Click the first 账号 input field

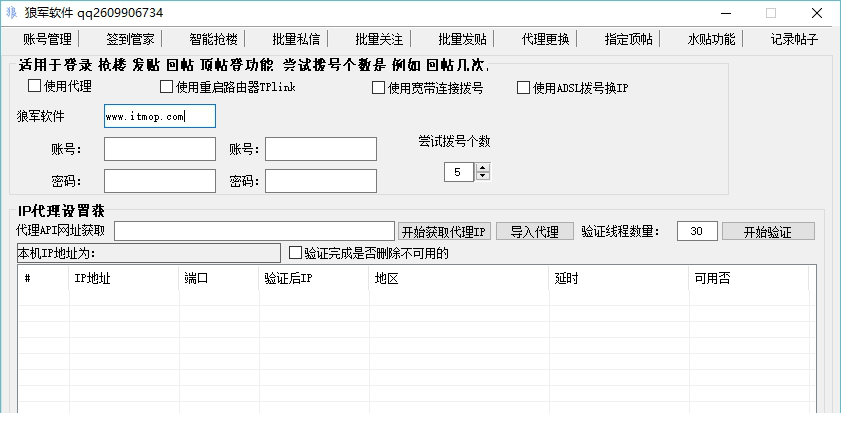[160, 149]
